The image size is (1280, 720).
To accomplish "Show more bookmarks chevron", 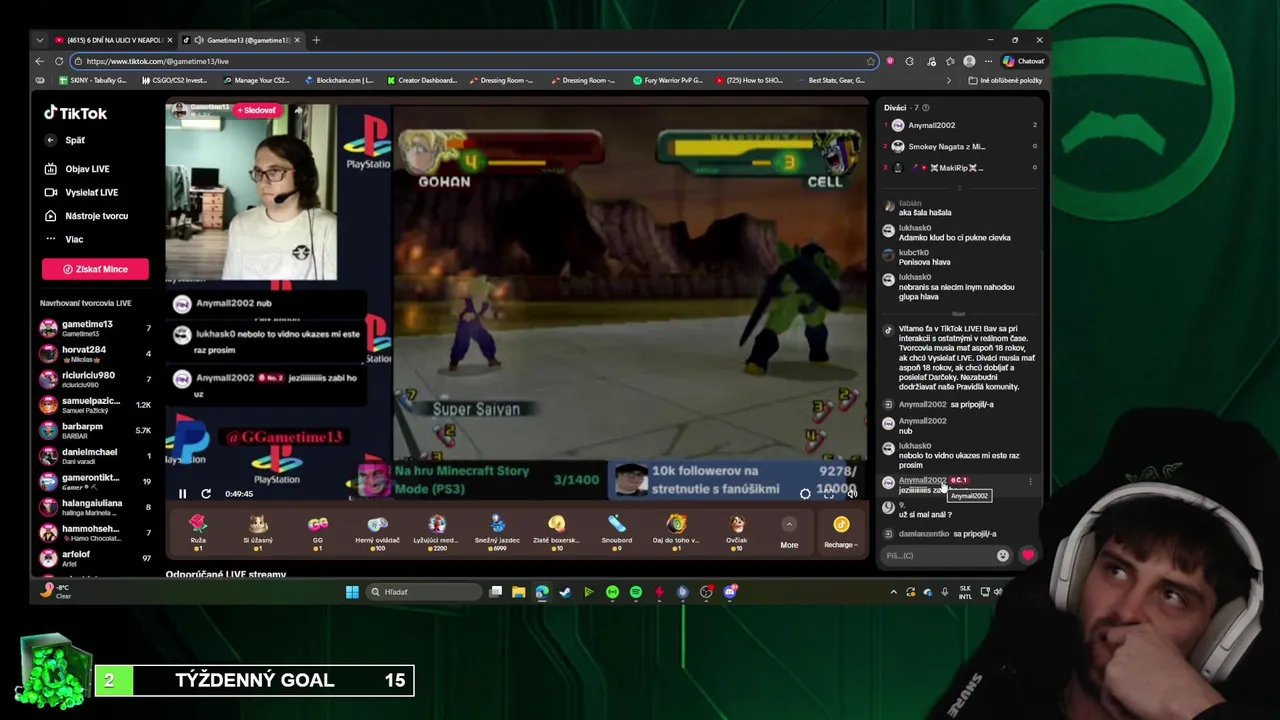I will pyautogui.click(x=948, y=80).
